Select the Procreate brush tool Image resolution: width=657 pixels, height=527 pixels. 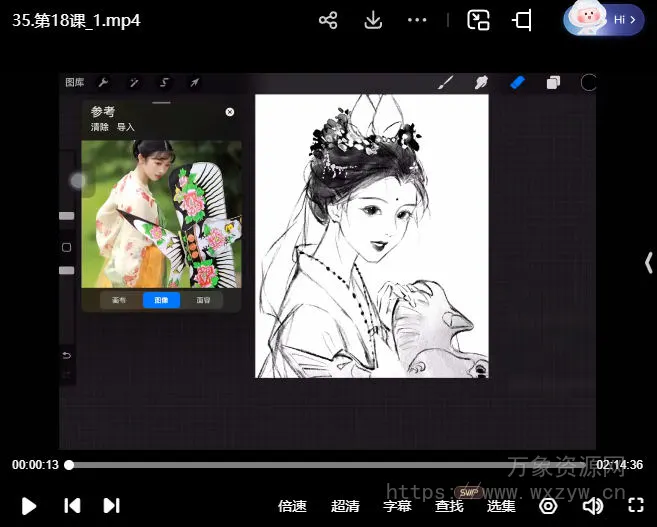click(x=447, y=83)
